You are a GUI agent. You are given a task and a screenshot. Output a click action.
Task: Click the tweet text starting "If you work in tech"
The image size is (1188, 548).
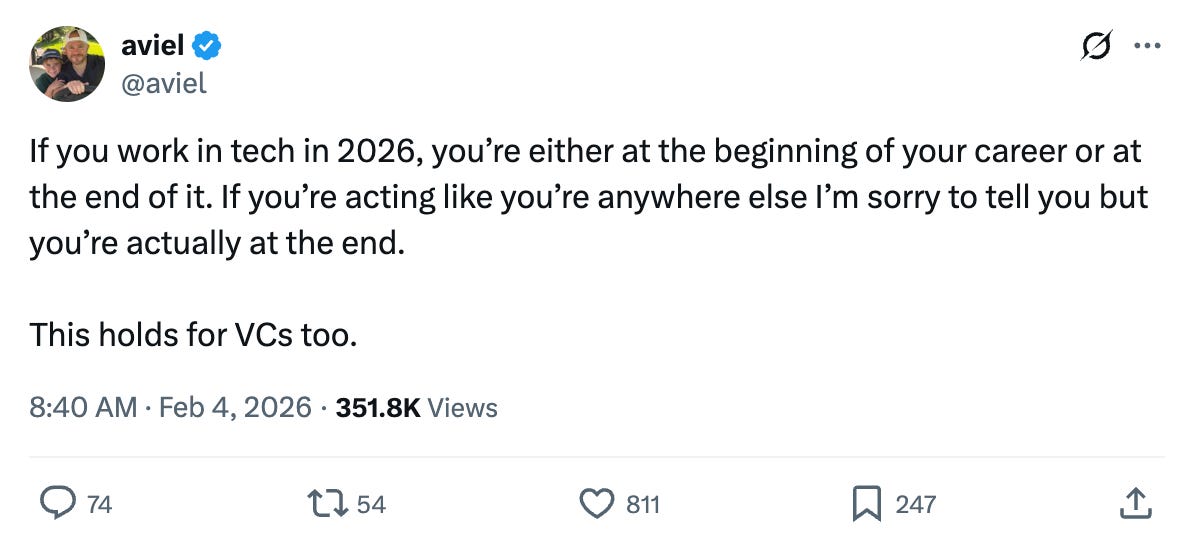[589, 199]
